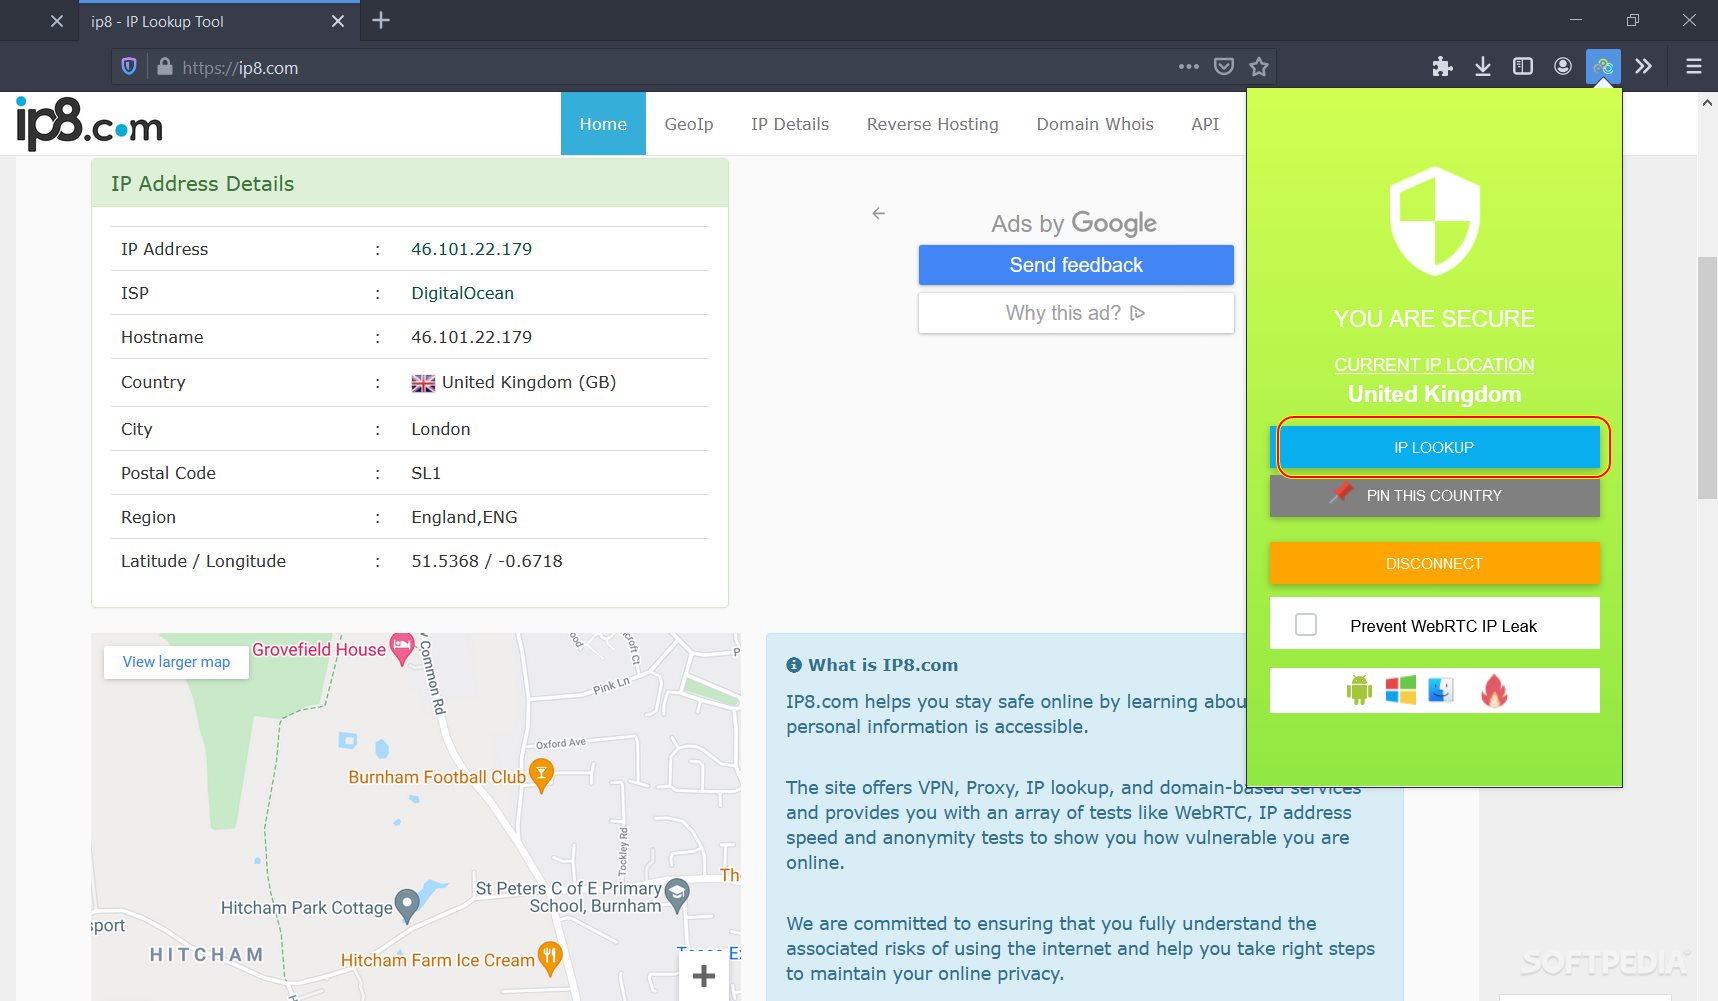1718x1001 pixels.
Task: Click the padlock site security icon
Action: pyautogui.click(x=165, y=67)
